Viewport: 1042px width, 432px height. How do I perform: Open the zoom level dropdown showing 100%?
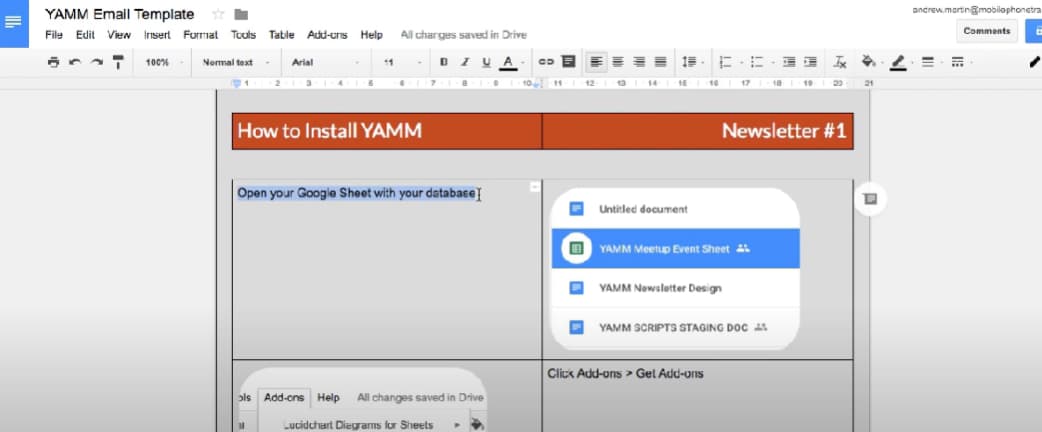tap(162, 62)
